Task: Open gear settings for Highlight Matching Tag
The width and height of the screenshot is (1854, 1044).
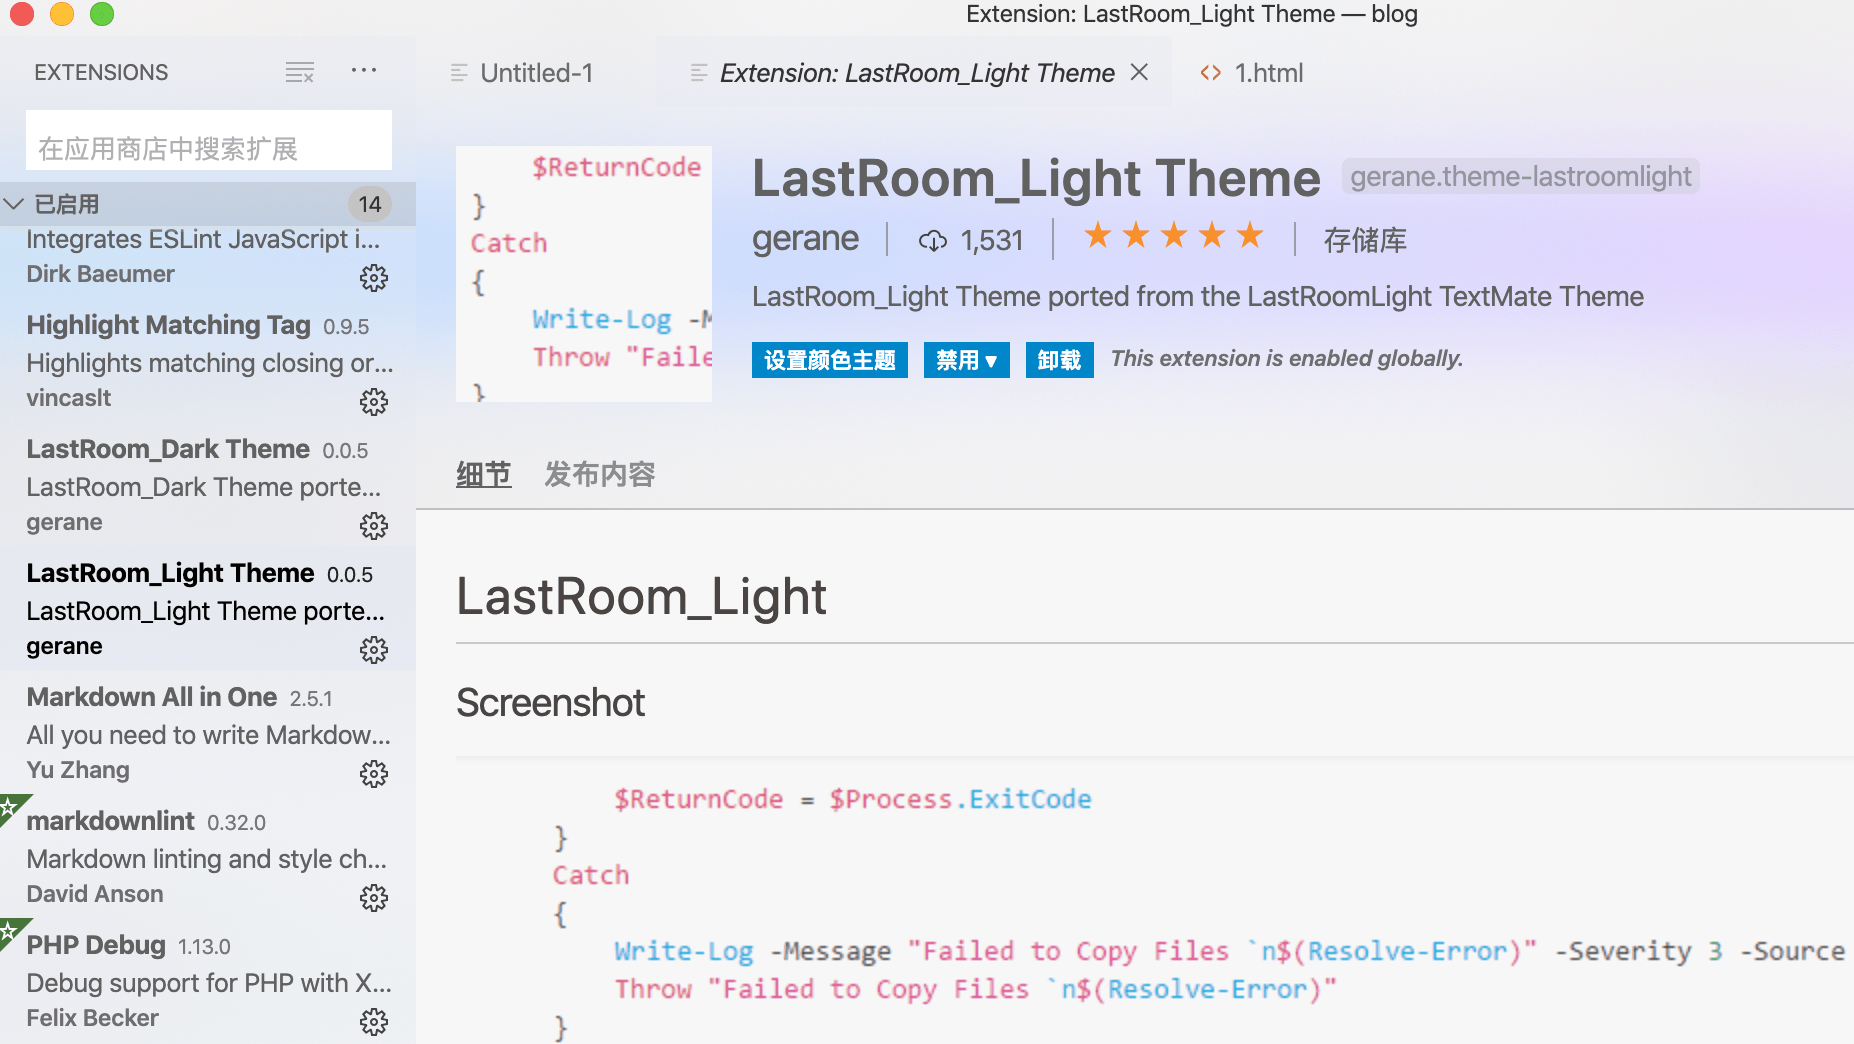Action: (x=374, y=402)
